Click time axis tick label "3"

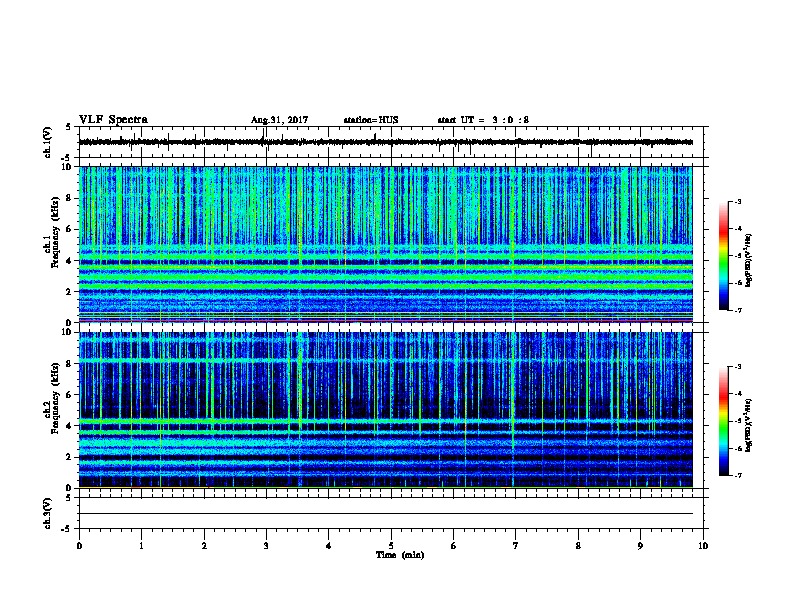click(266, 546)
